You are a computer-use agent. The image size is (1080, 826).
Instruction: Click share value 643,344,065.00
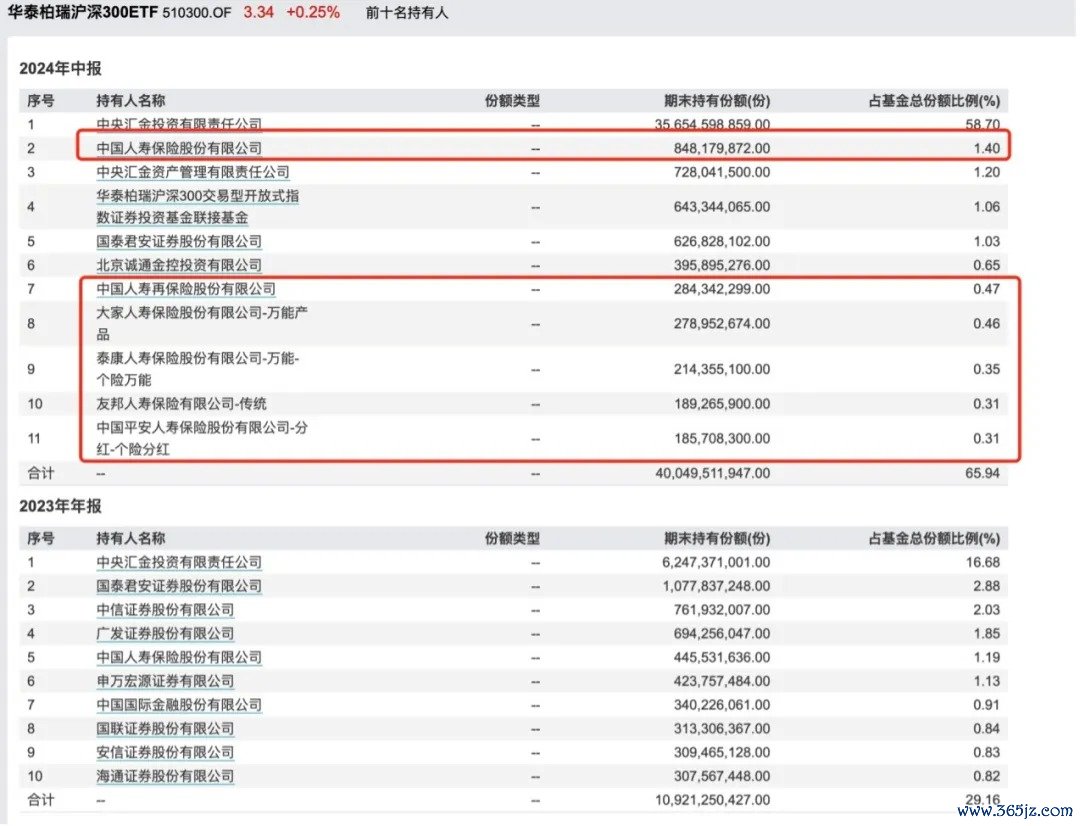(722, 207)
